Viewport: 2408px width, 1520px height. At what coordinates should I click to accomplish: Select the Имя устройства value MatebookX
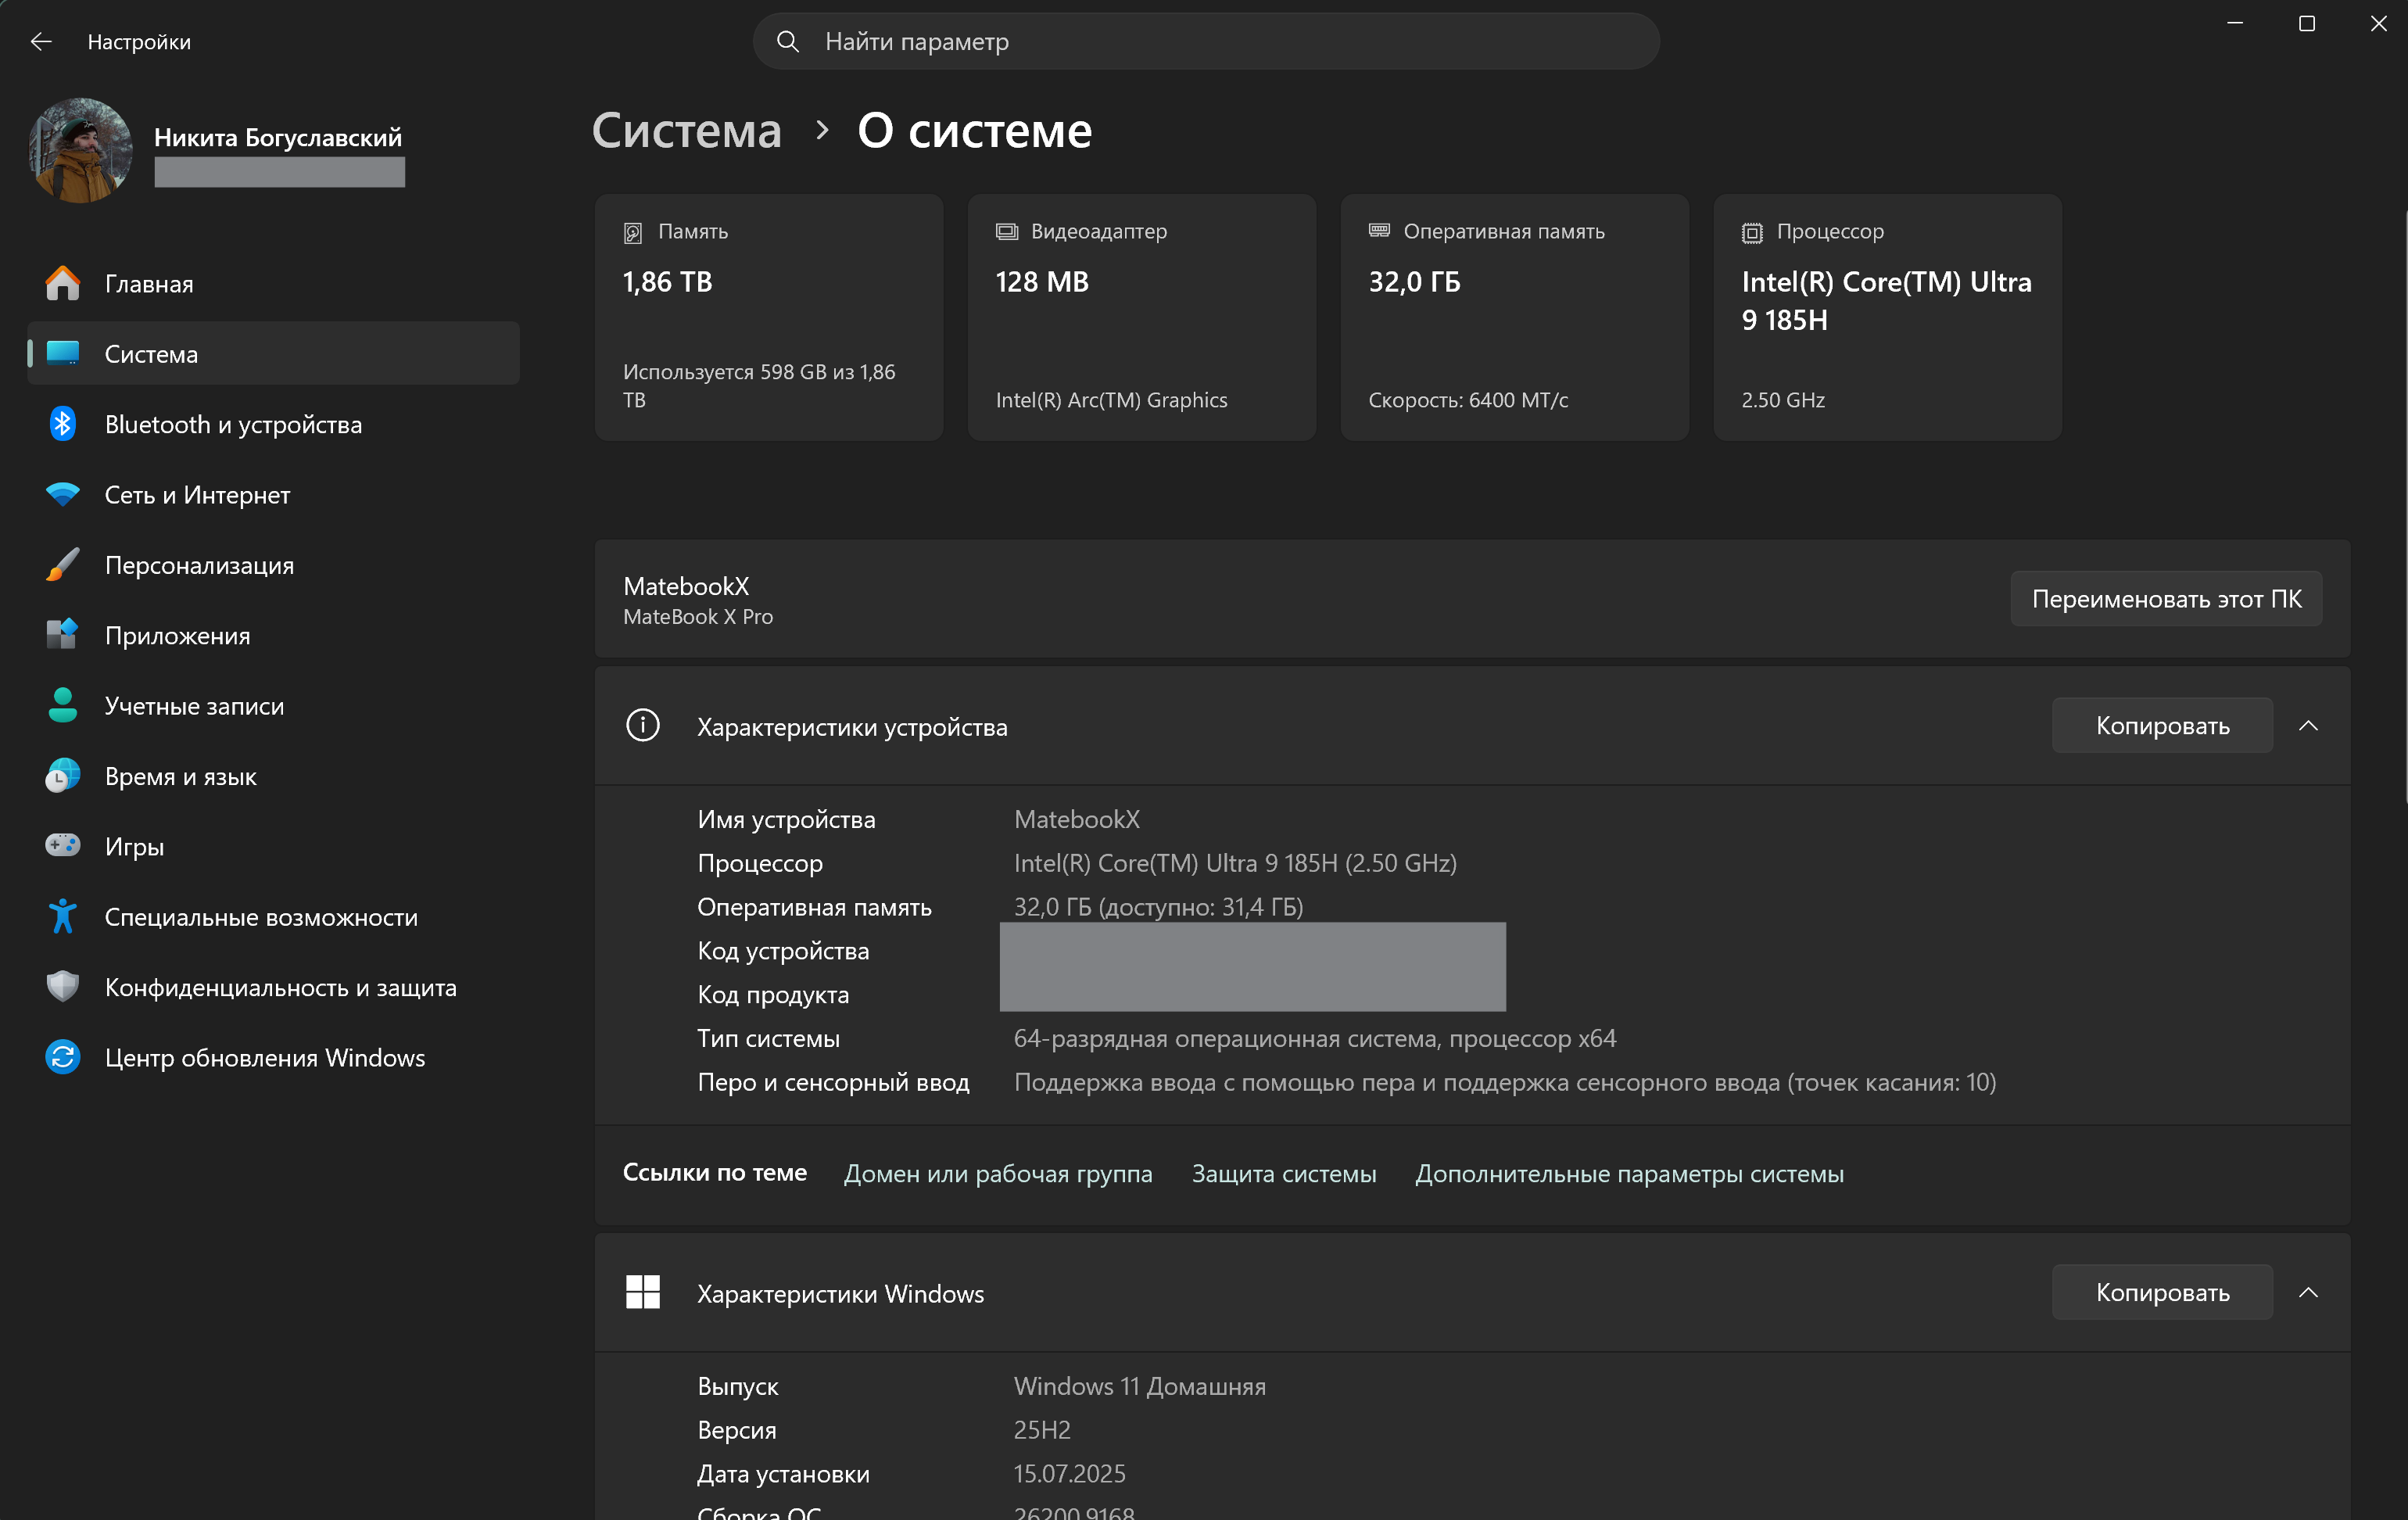coord(1077,819)
